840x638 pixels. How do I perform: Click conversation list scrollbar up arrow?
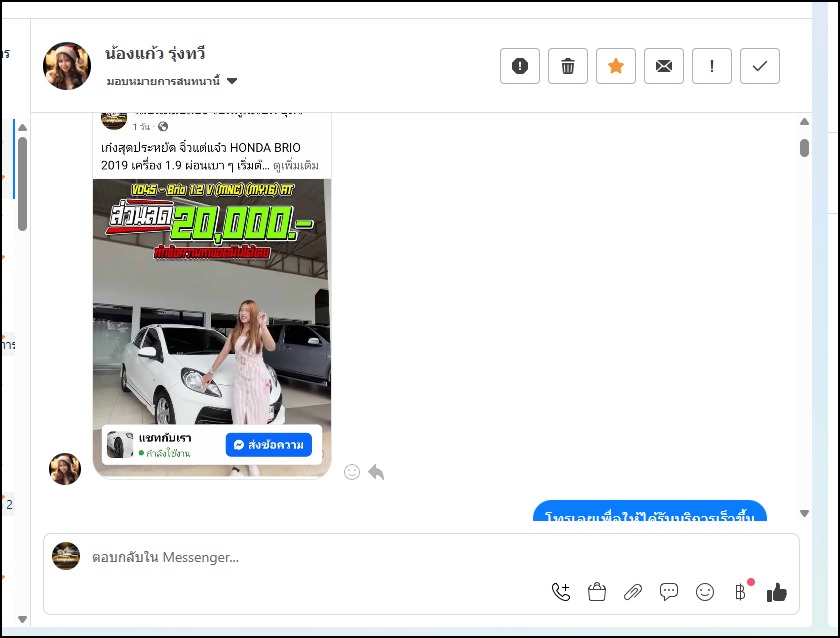pos(22,127)
